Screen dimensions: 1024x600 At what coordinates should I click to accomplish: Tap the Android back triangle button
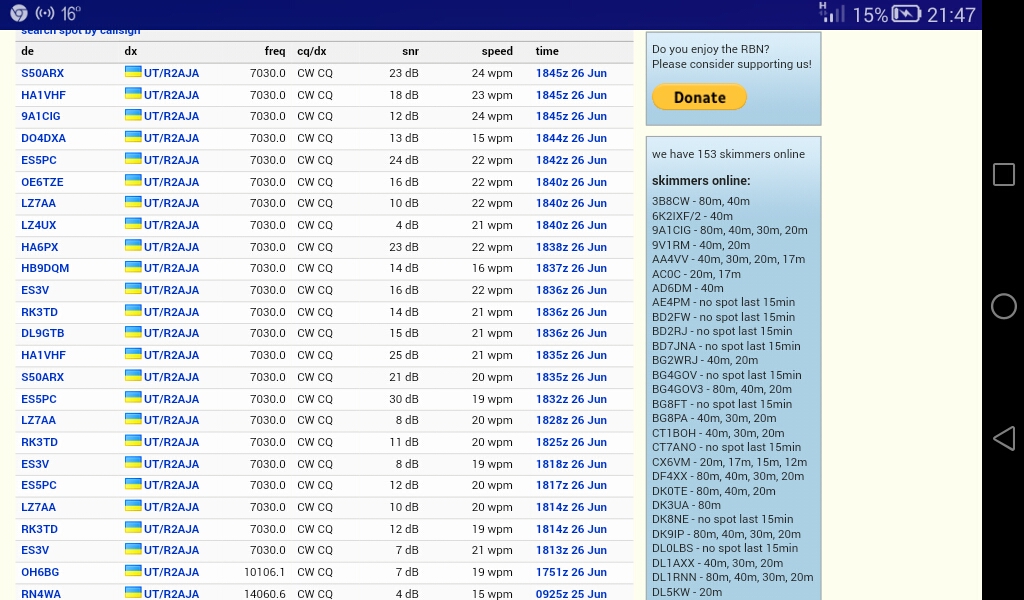pyautogui.click(x=1003, y=438)
